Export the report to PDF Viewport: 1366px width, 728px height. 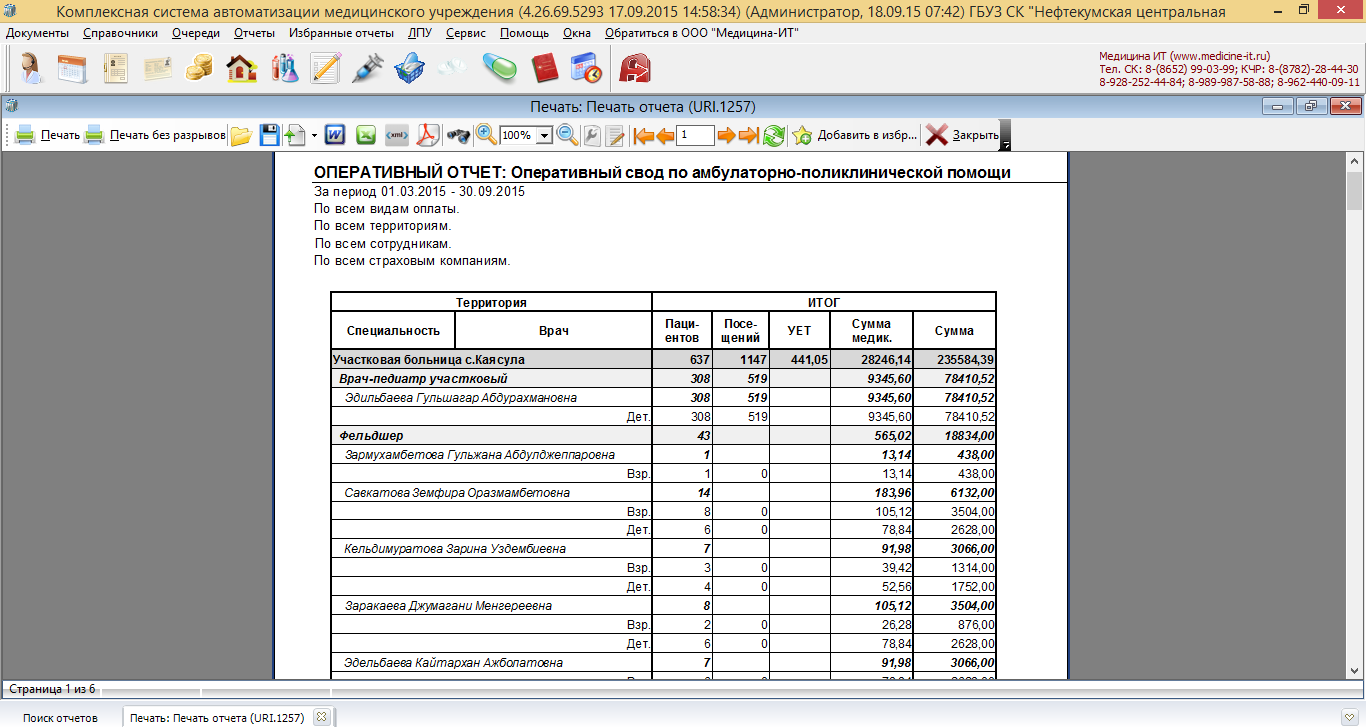428,135
